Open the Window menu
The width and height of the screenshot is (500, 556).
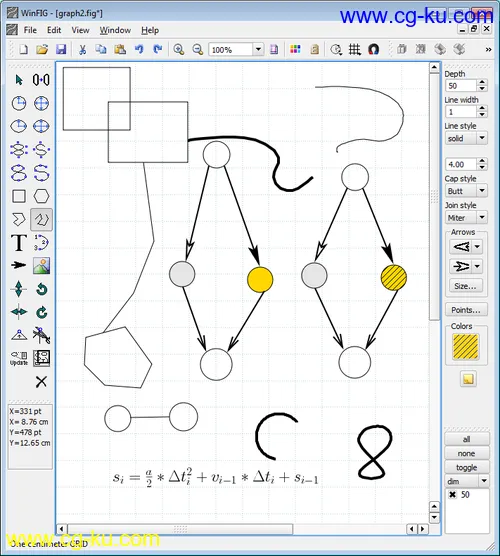point(115,30)
